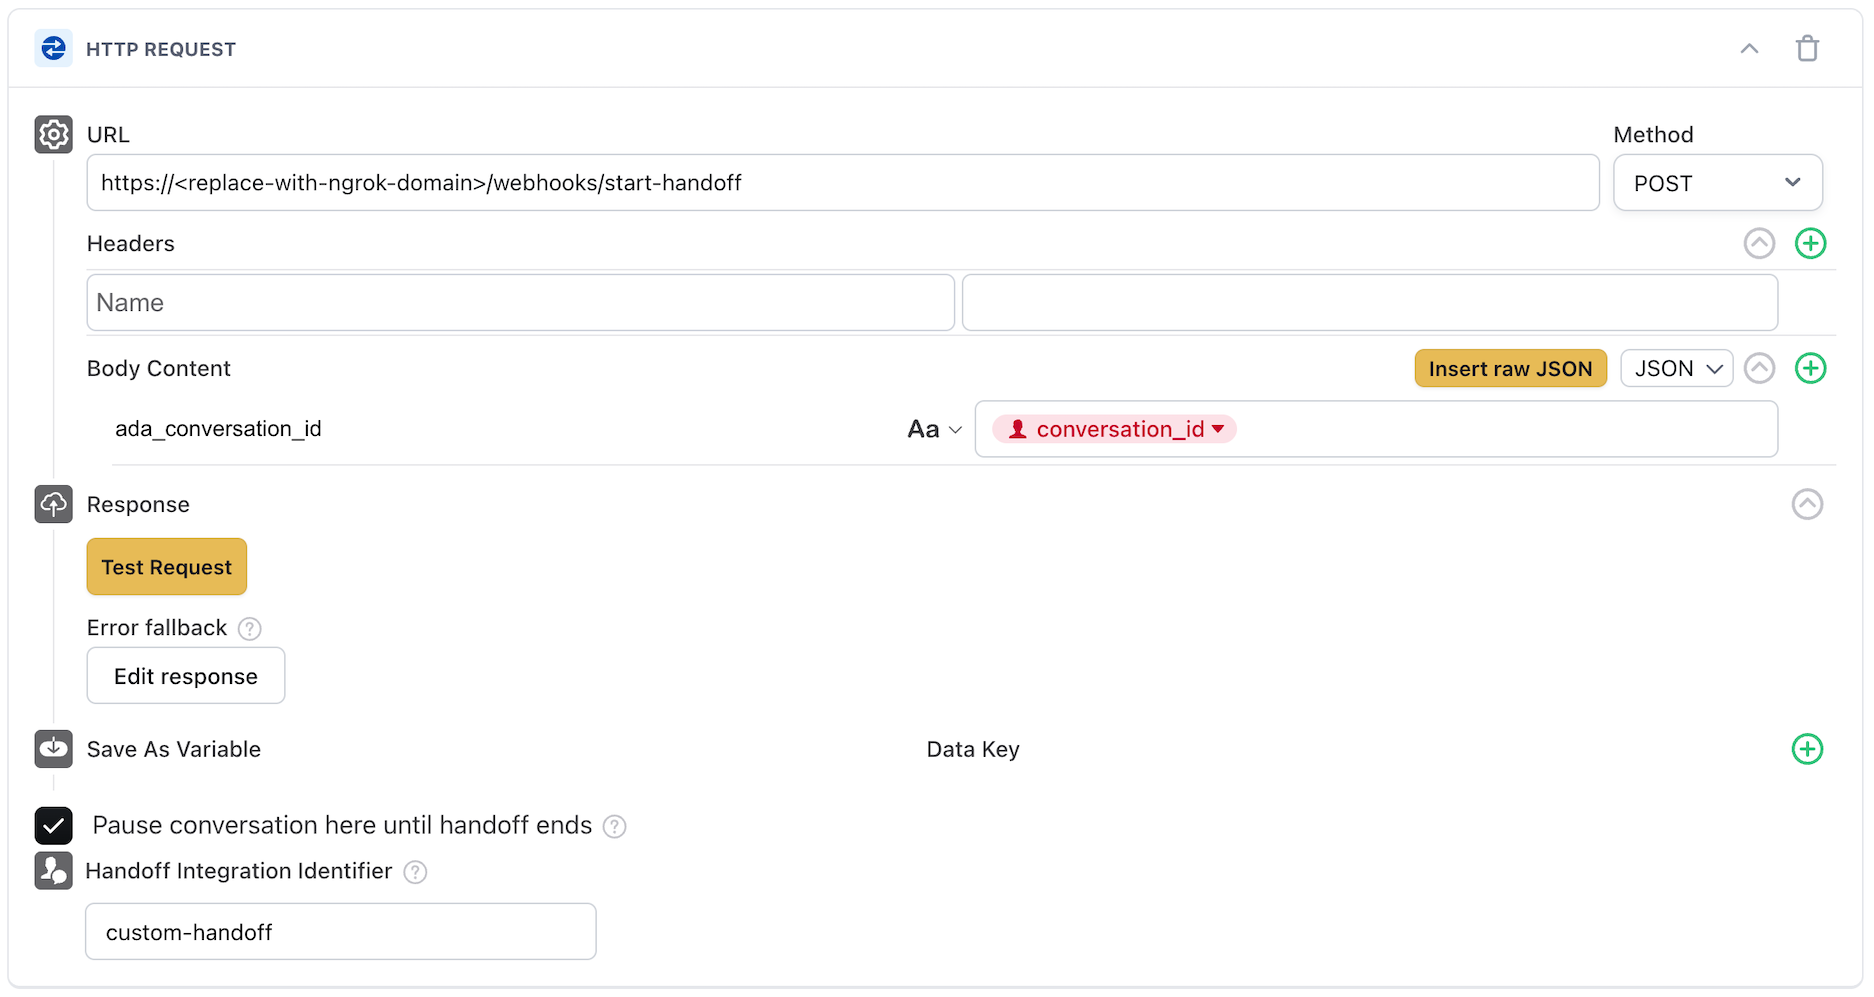Collapse the Headers section chevron
Viewport: 1874px width, 997px height.
(x=1760, y=243)
